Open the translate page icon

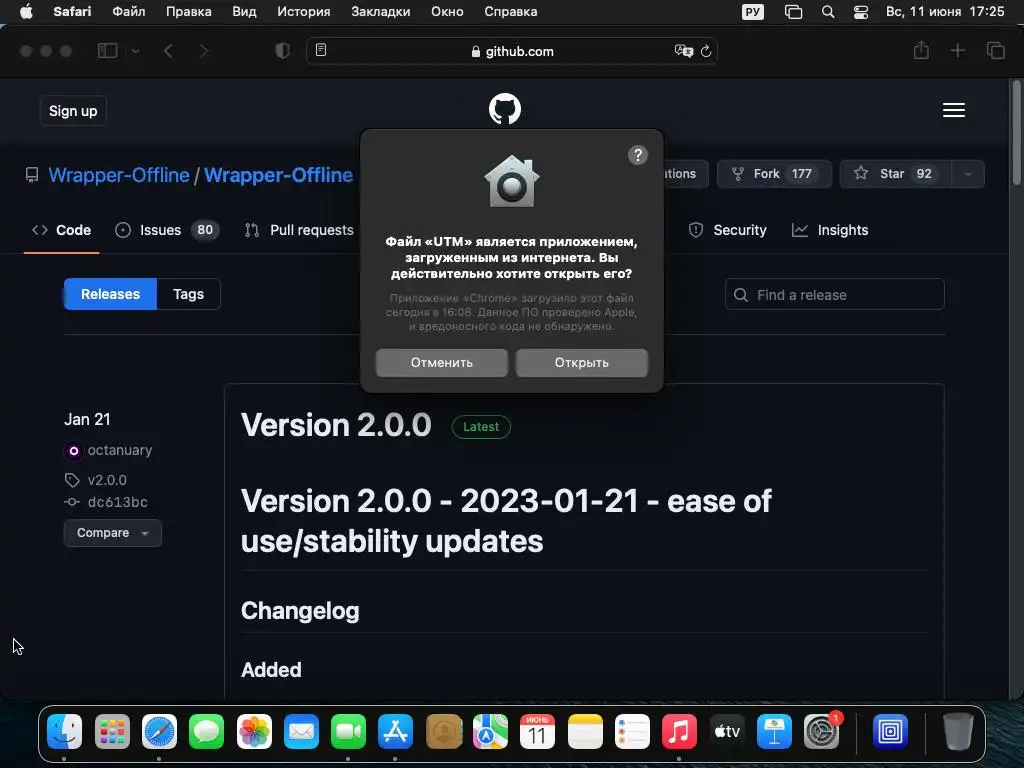click(x=683, y=51)
